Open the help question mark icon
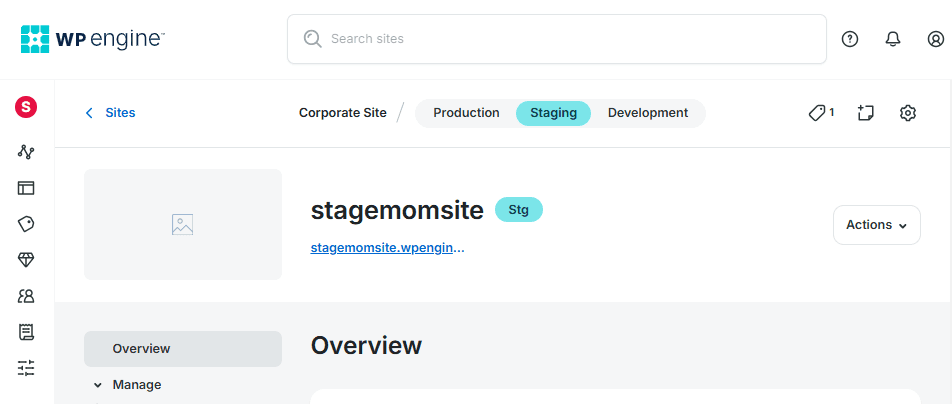 (850, 39)
